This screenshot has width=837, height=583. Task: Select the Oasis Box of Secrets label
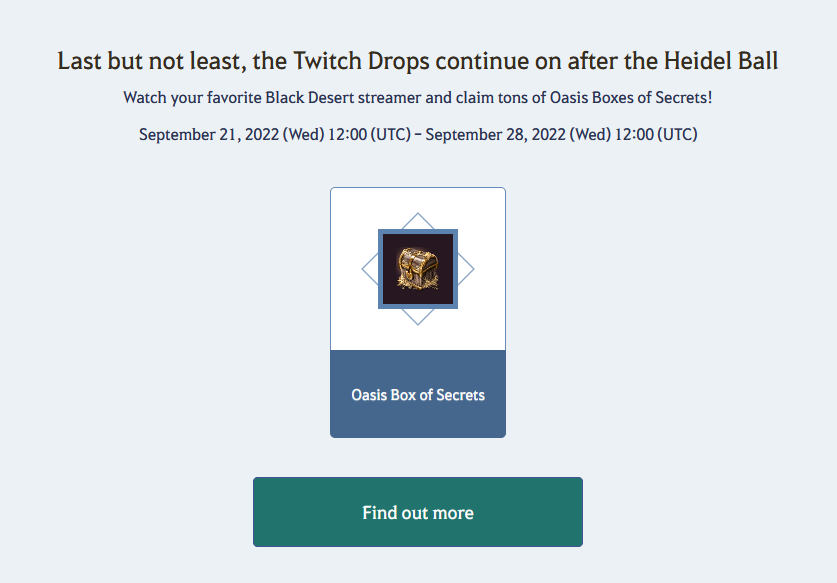point(418,395)
